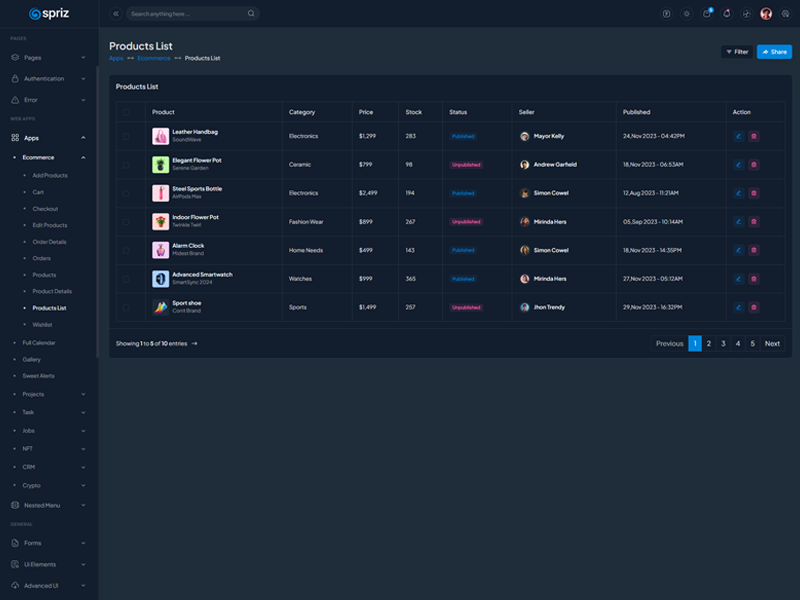This screenshot has height=600, width=800.
Task: Click the Share button
Action: click(774, 52)
